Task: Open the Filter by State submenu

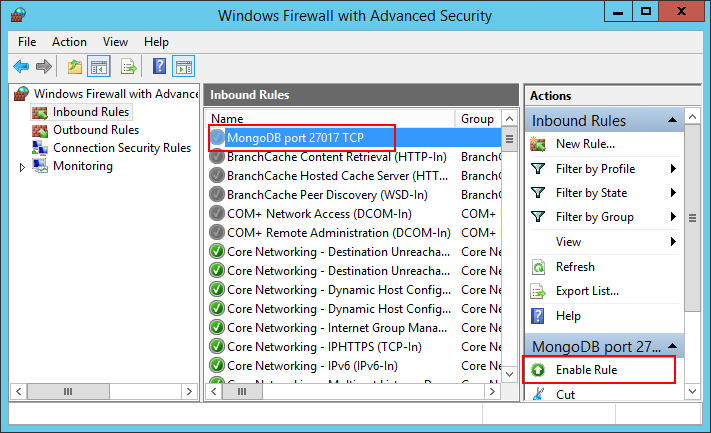Action: [x=673, y=193]
